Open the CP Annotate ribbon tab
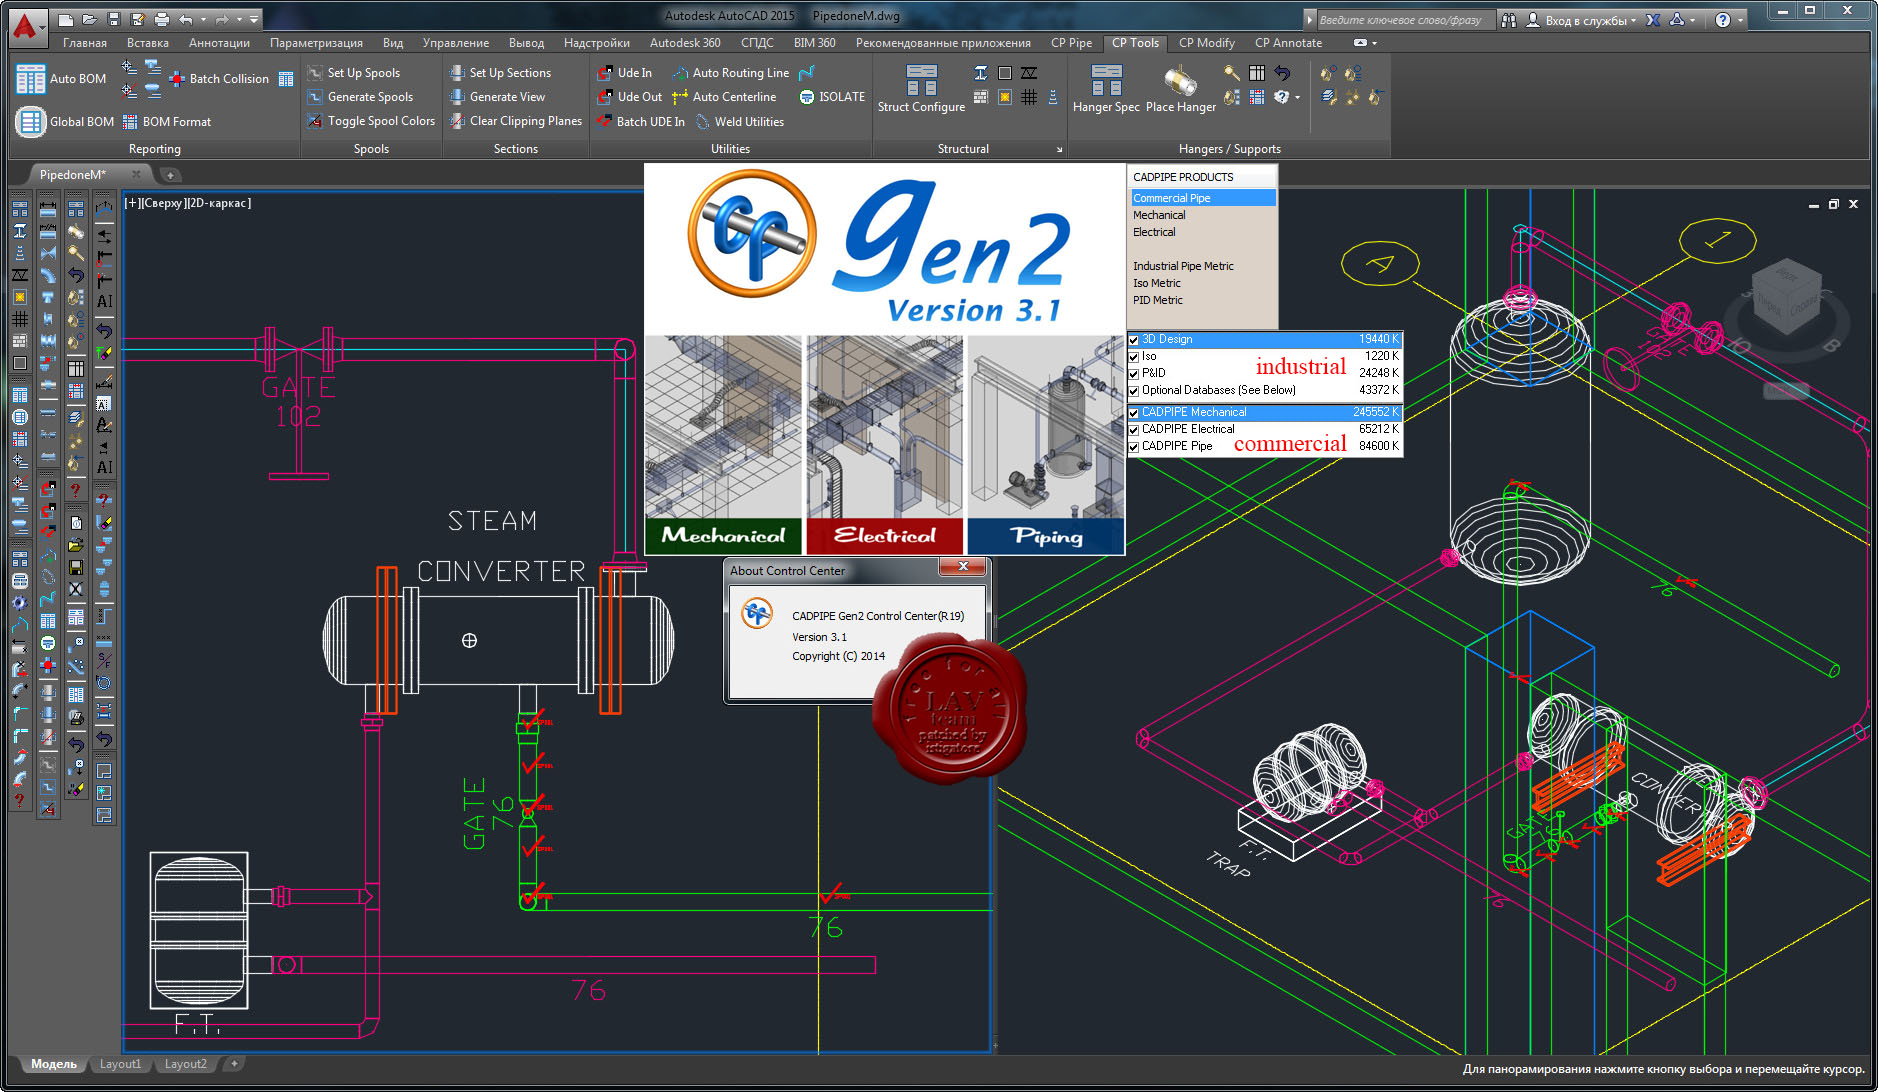Screen dimensions: 1878x1092 [x=1288, y=43]
